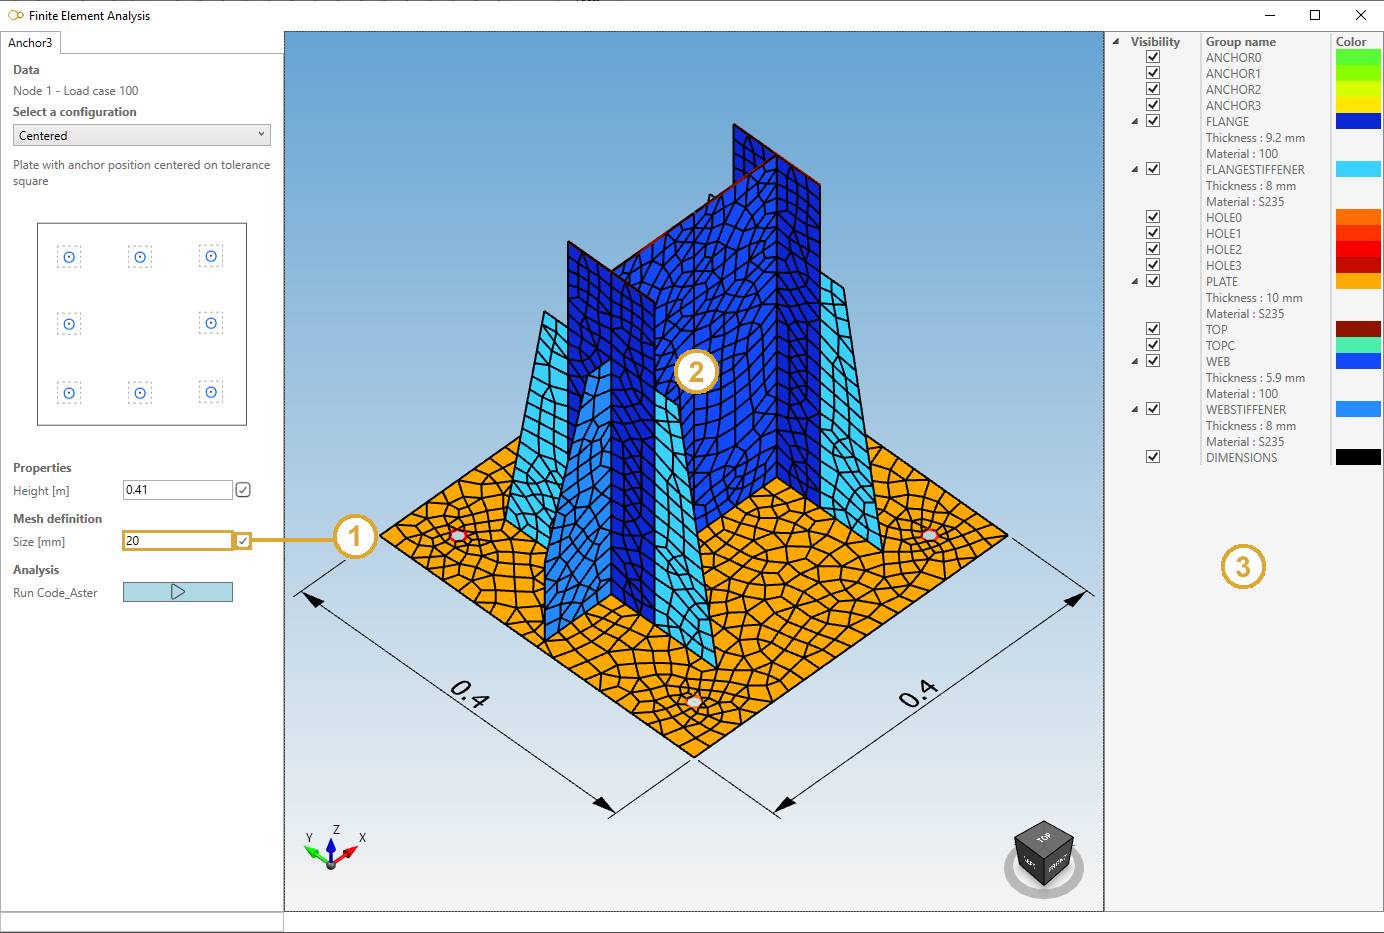Toggle visibility of TOPC group

[1153, 345]
